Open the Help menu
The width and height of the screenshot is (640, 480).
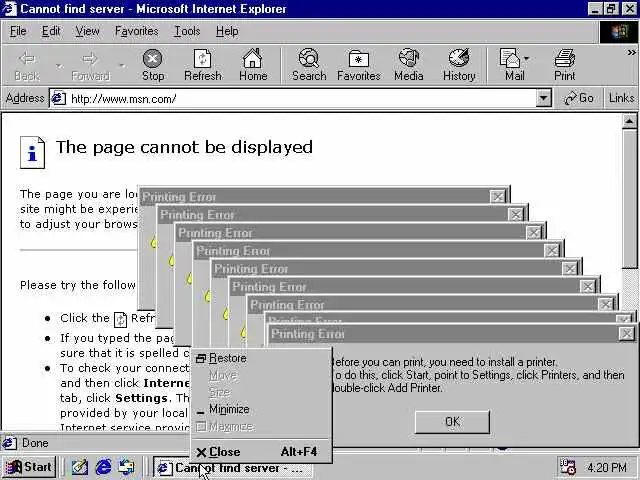pyautogui.click(x=227, y=31)
